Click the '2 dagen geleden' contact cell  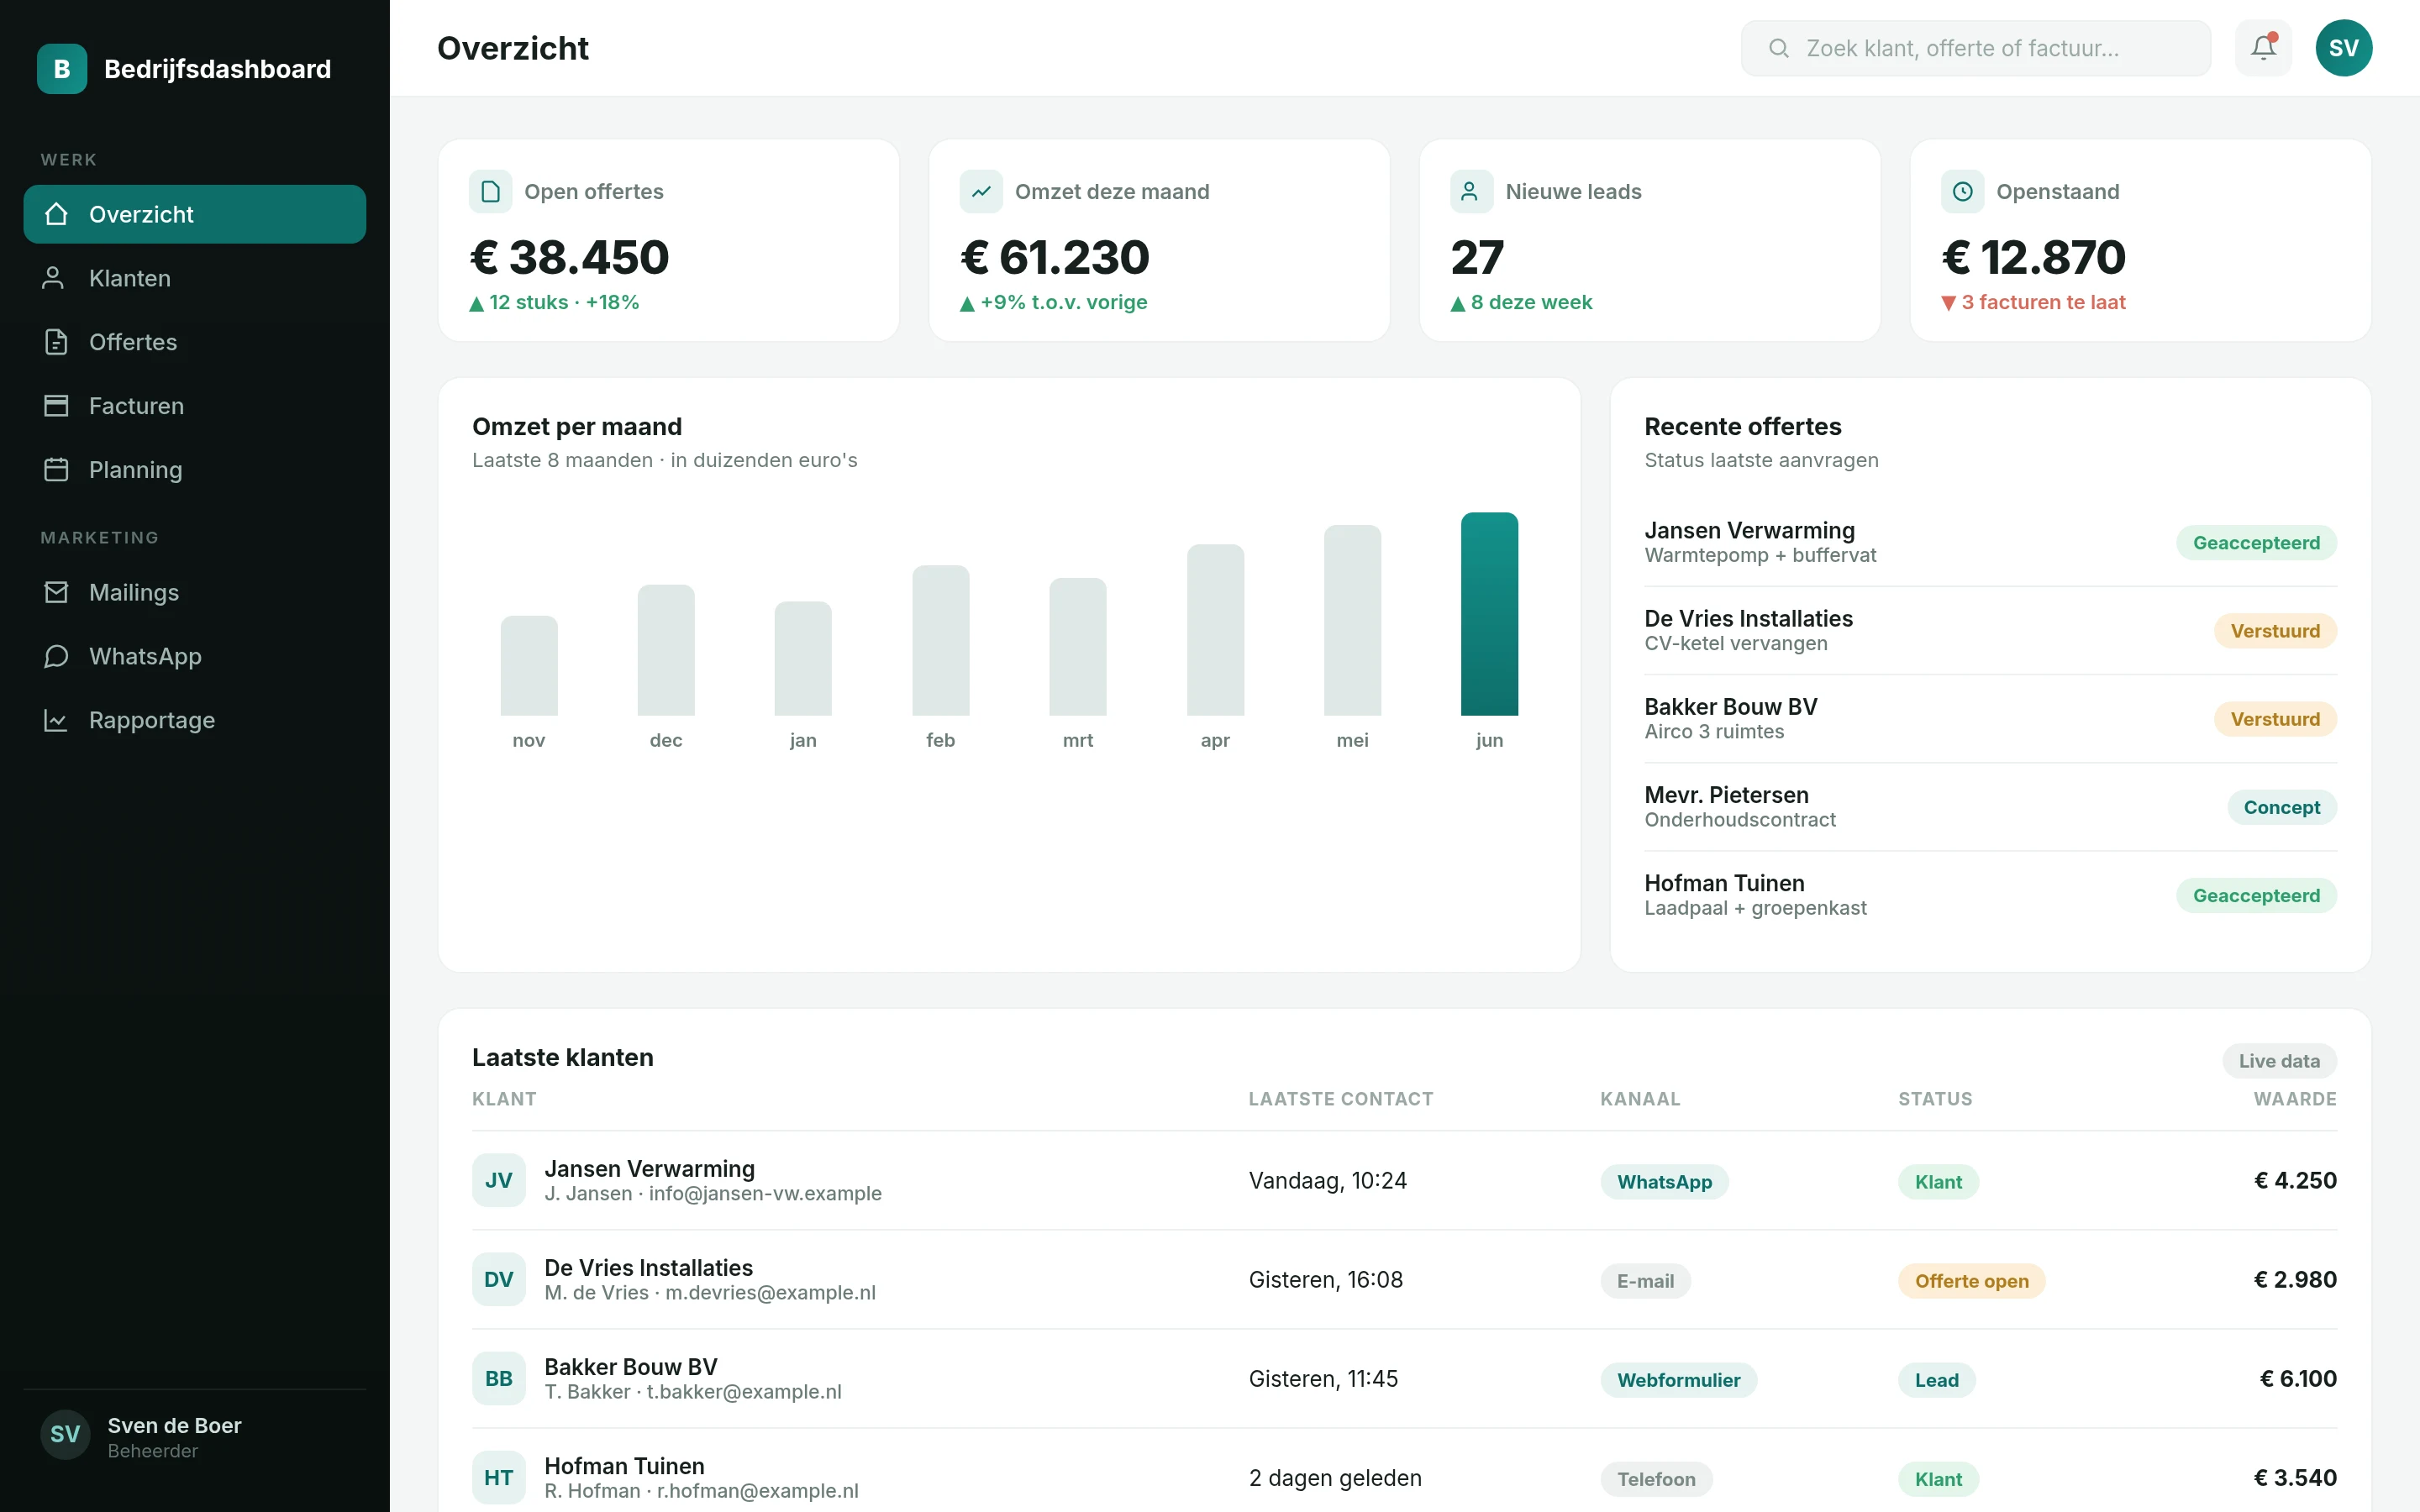(1334, 1477)
